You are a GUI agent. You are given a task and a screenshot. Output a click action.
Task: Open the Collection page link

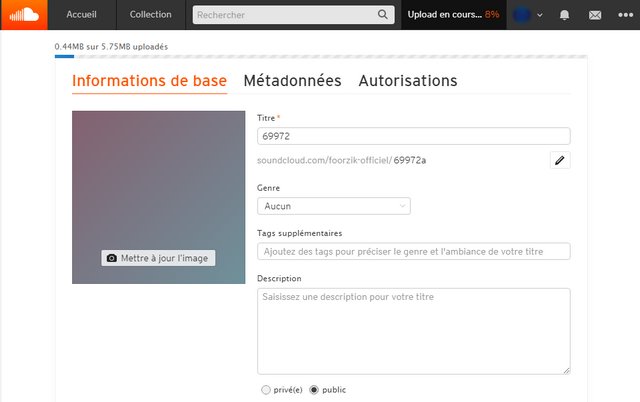150,15
